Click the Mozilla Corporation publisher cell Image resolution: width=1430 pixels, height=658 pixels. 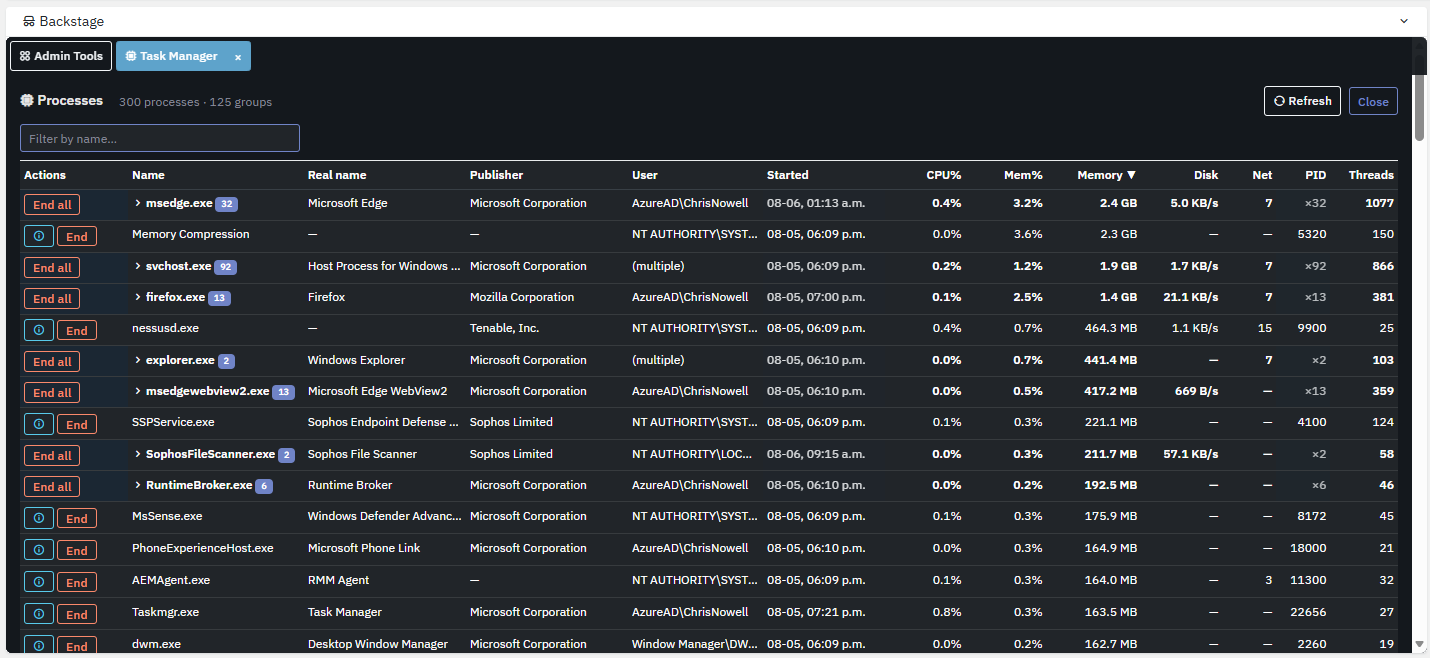522,297
